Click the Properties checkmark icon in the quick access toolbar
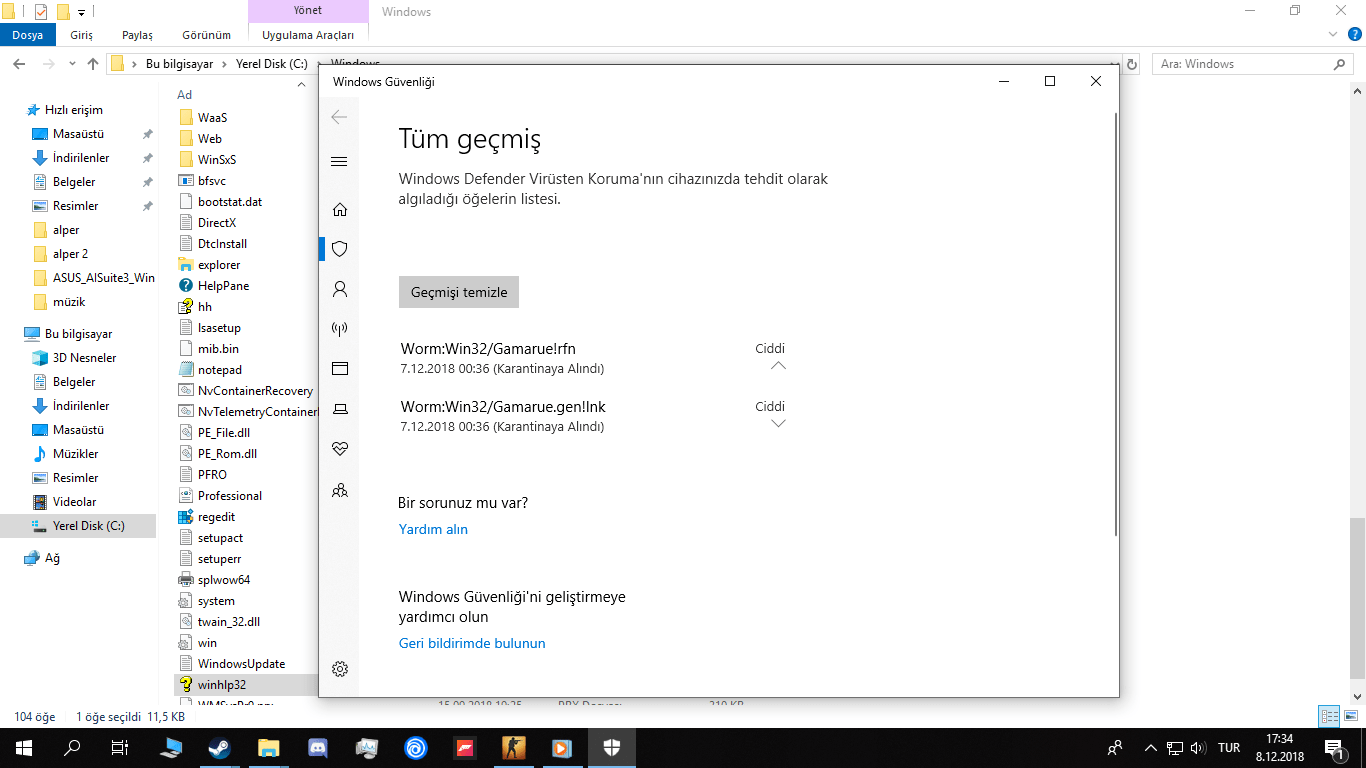1366x768 pixels. (x=41, y=12)
